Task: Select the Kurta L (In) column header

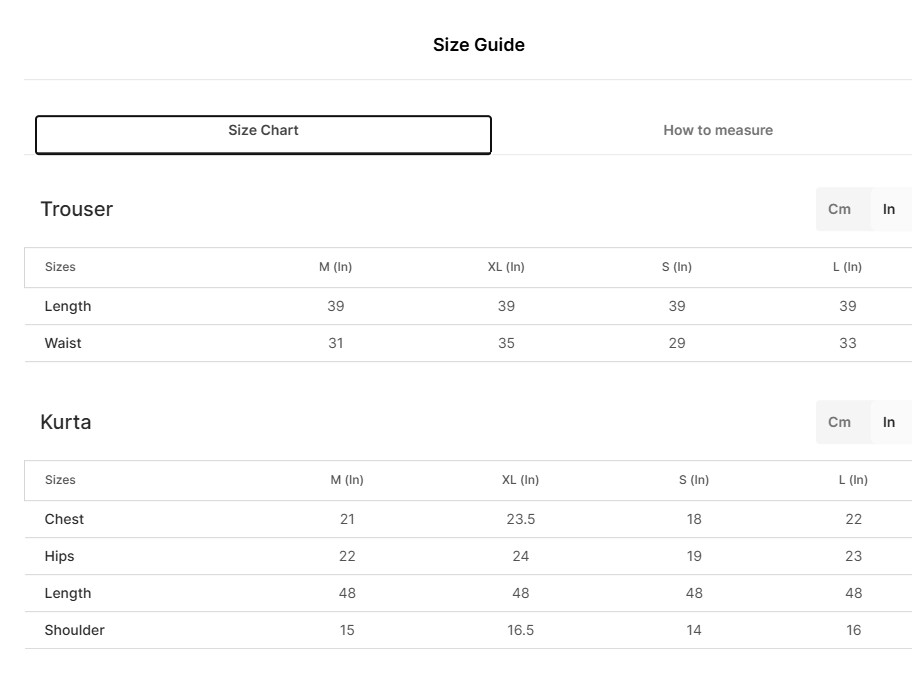Action: pyautogui.click(x=853, y=480)
